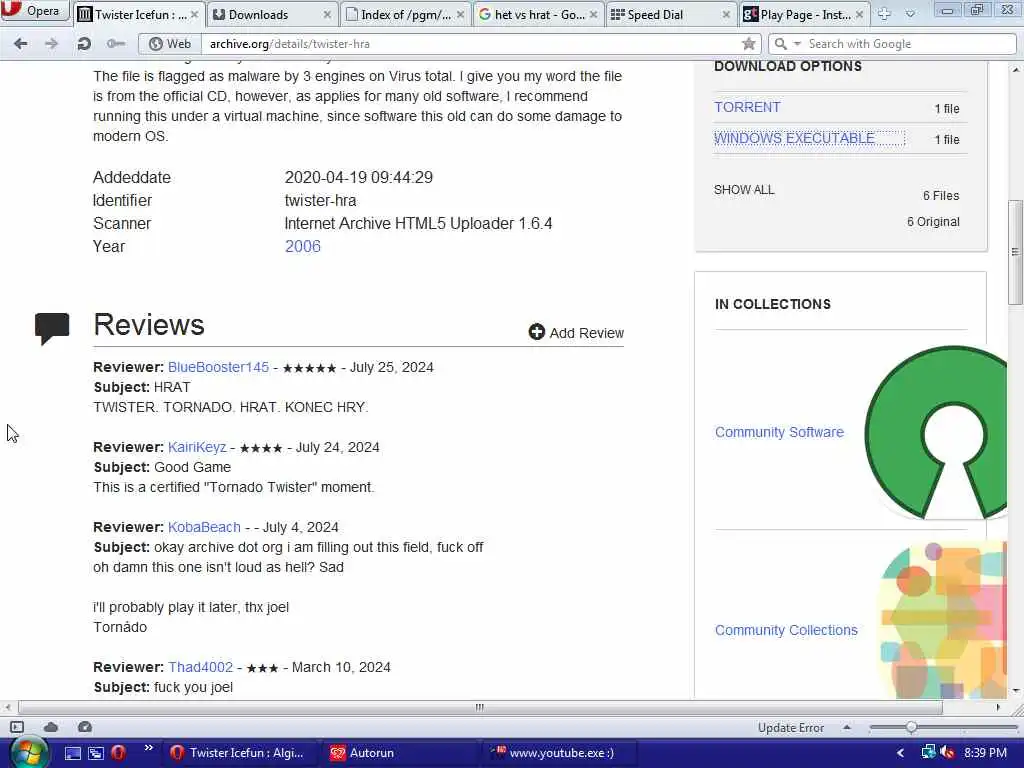Download the TORRENT file
The image size is (1024, 768).
[x=747, y=107]
